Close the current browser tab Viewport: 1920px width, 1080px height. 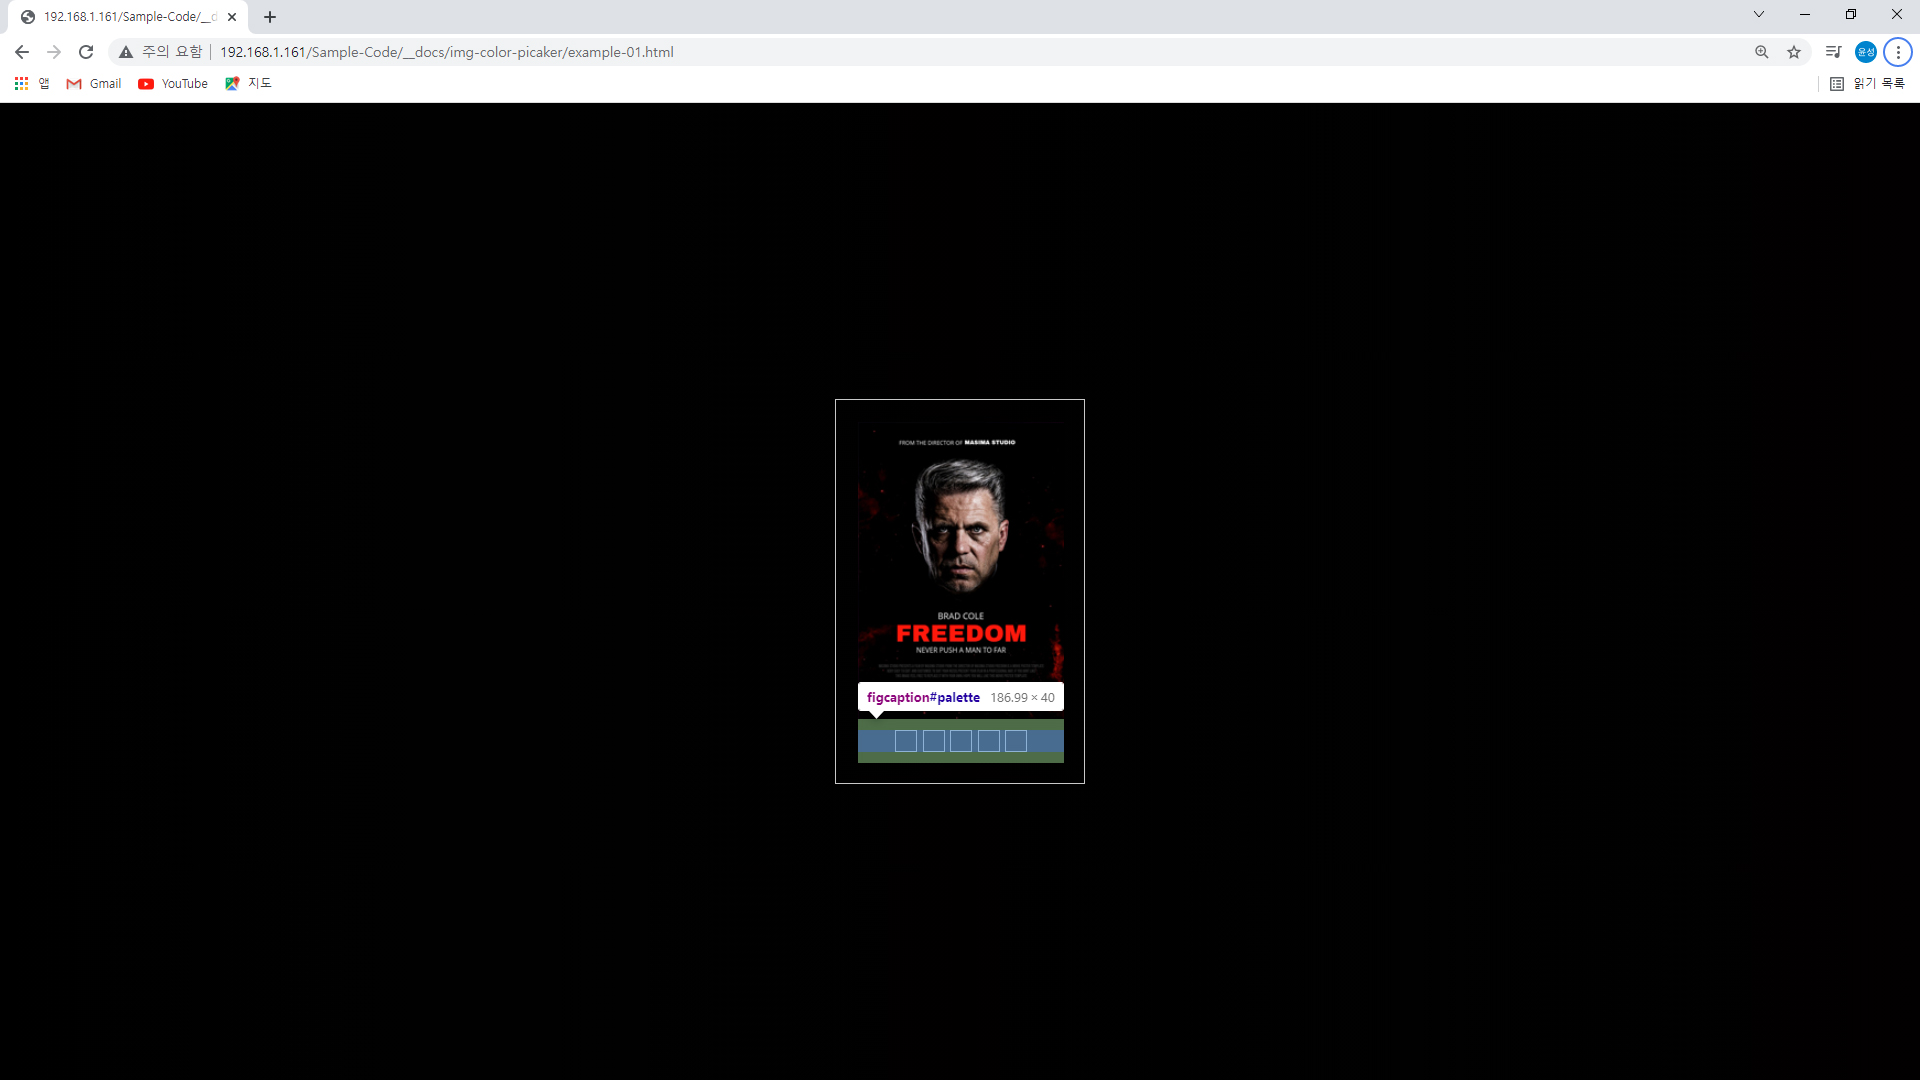point(232,17)
